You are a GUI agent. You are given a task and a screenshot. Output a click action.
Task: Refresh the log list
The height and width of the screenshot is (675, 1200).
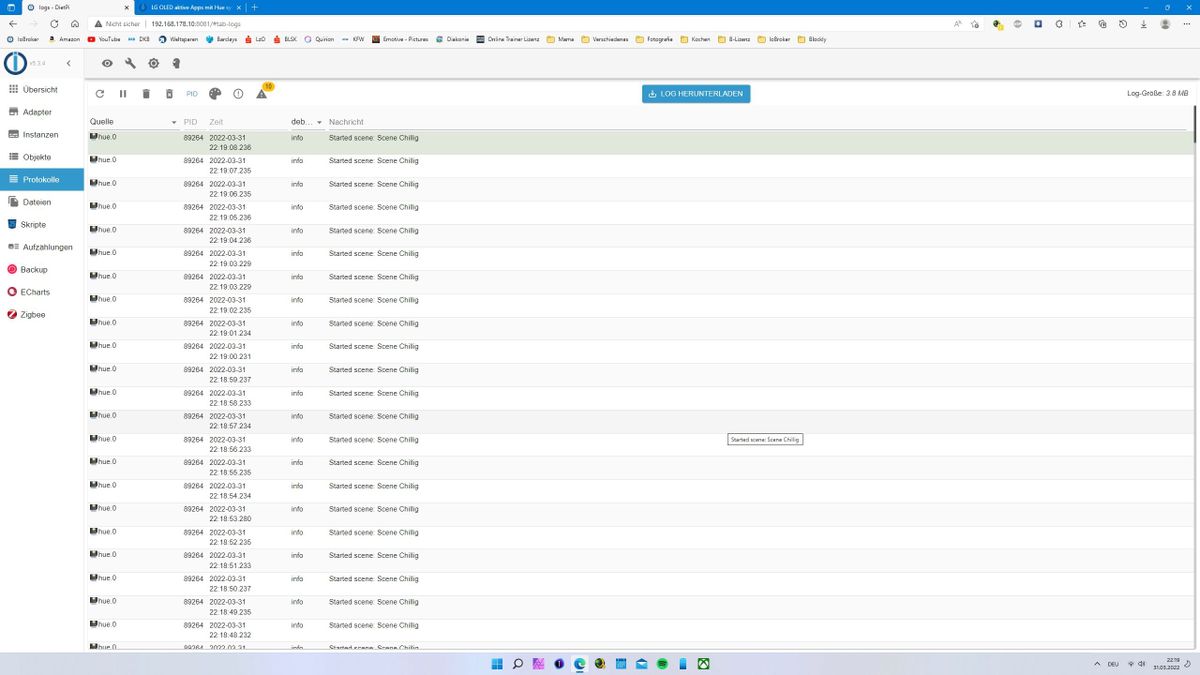tap(100, 94)
